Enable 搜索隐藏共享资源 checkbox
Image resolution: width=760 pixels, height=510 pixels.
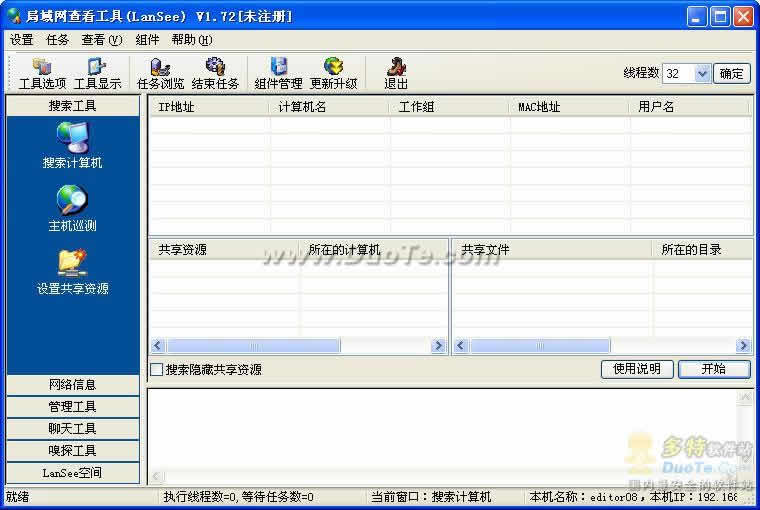pos(157,369)
